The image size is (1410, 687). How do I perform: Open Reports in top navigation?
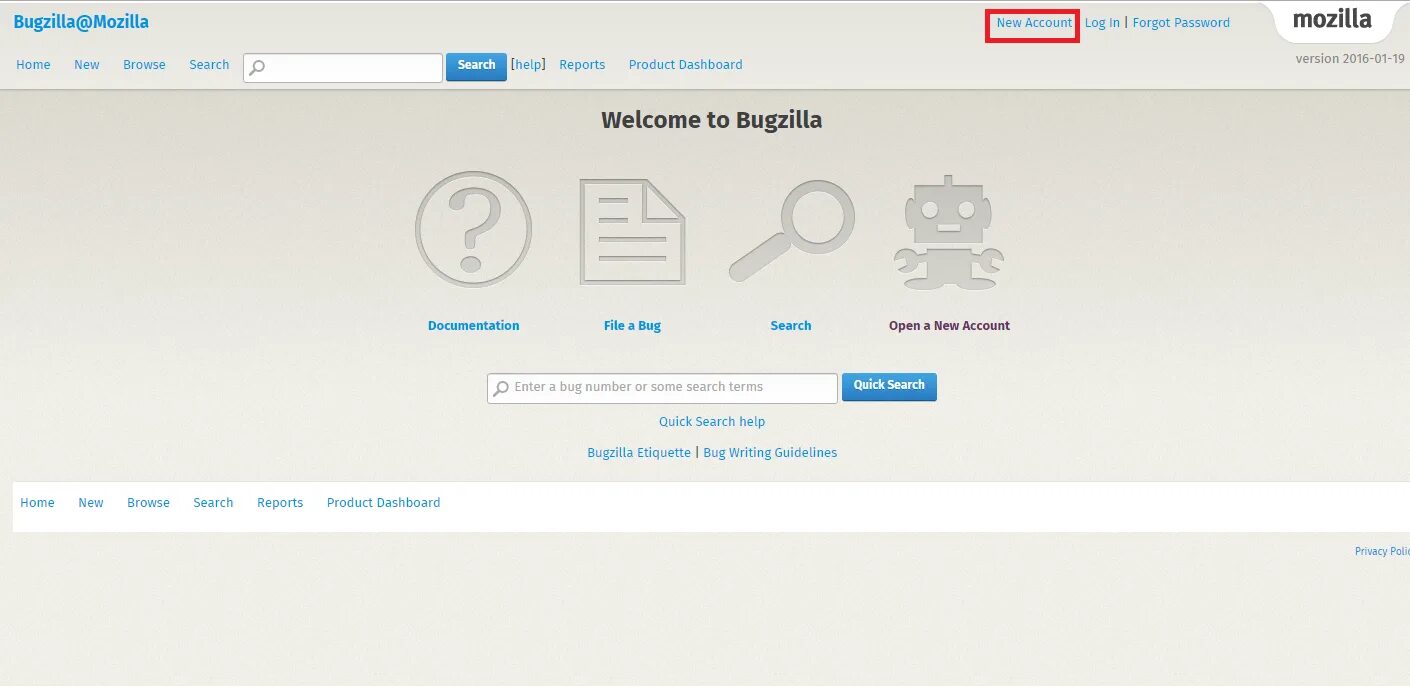click(582, 65)
